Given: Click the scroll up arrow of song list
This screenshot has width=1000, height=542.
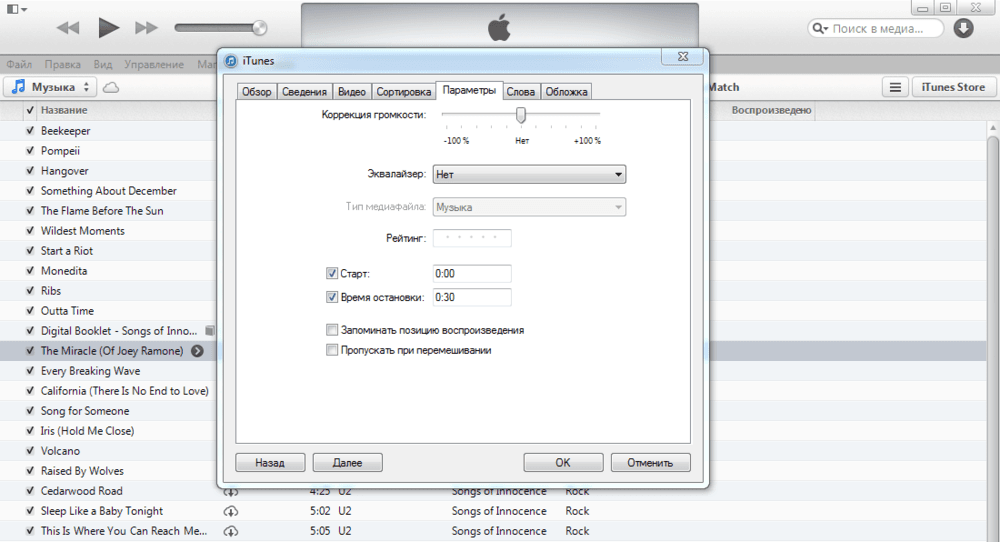Looking at the screenshot, I should (x=993, y=128).
